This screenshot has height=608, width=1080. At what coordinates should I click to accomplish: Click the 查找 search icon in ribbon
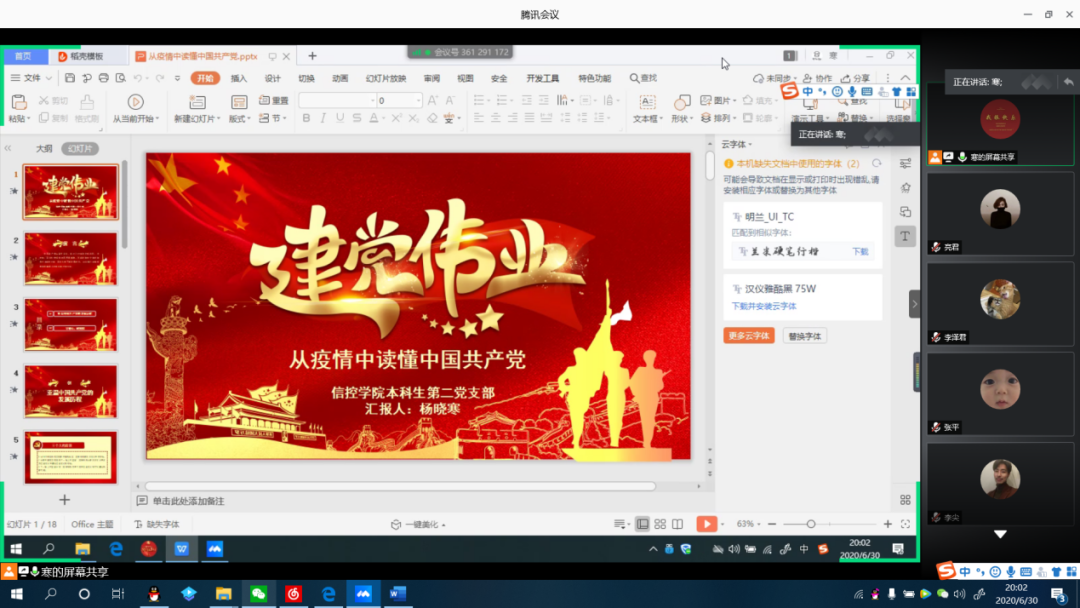[x=643, y=78]
